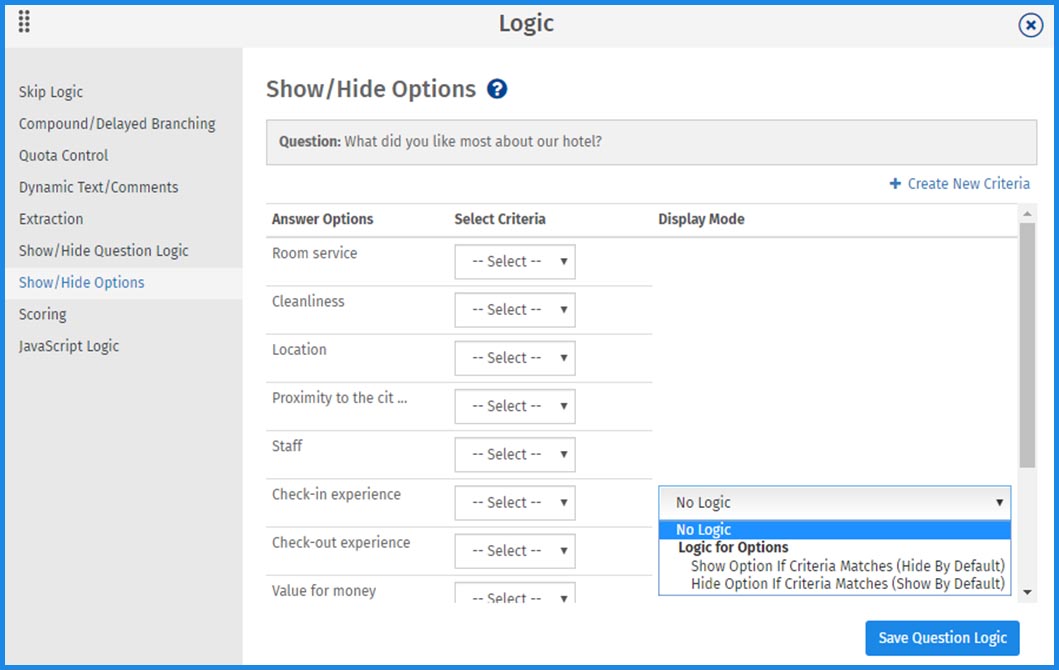Switch to Quota Control
This screenshot has height=670, width=1059.
tap(63, 156)
